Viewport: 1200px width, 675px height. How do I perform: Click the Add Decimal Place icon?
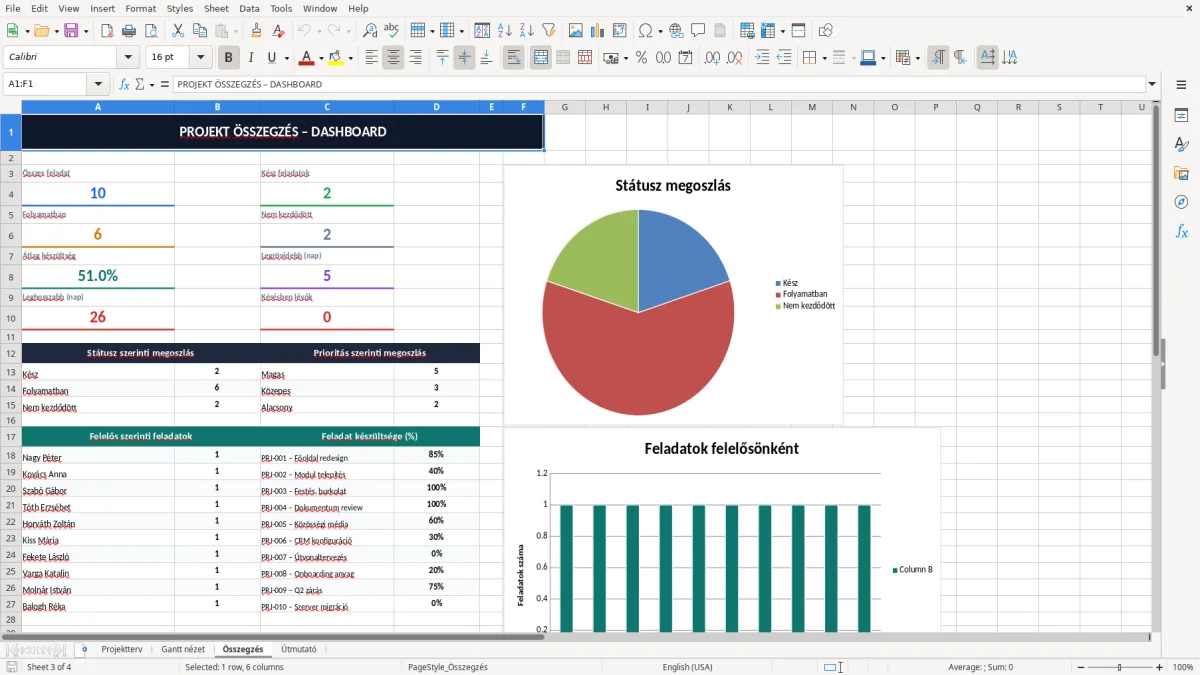coord(713,58)
